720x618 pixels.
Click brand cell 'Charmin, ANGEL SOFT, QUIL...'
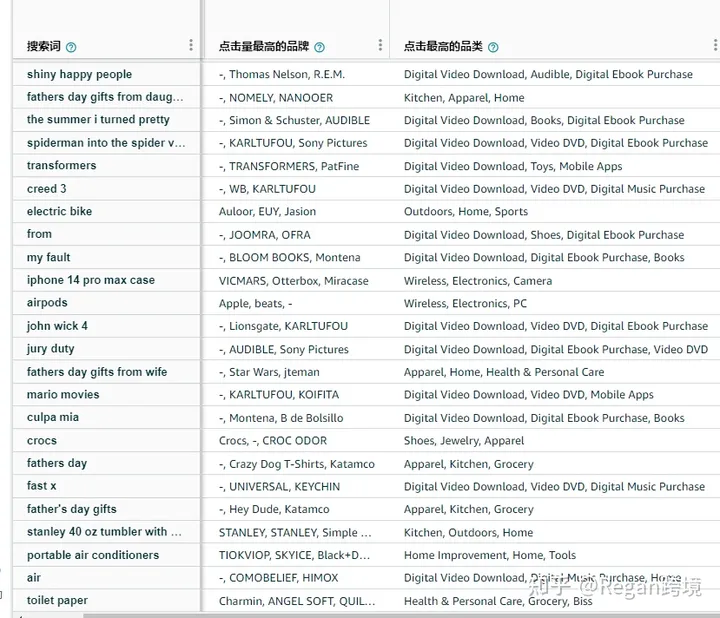pos(297,601)
